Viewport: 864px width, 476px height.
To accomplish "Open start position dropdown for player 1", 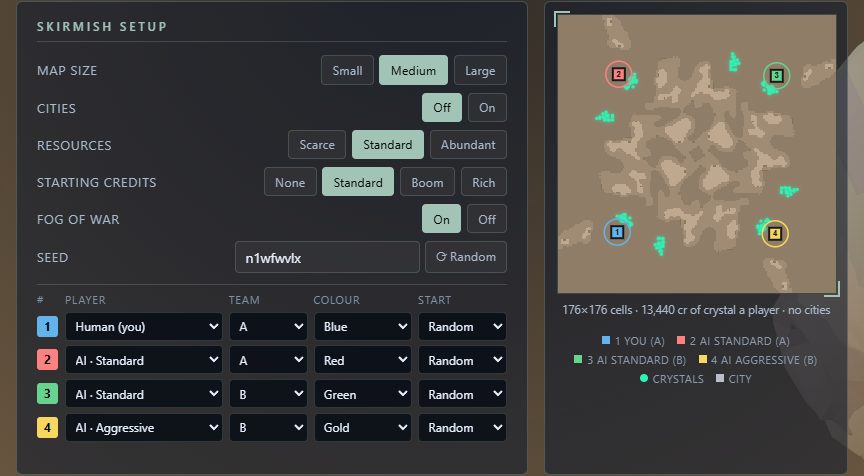I will pos(462,327).
